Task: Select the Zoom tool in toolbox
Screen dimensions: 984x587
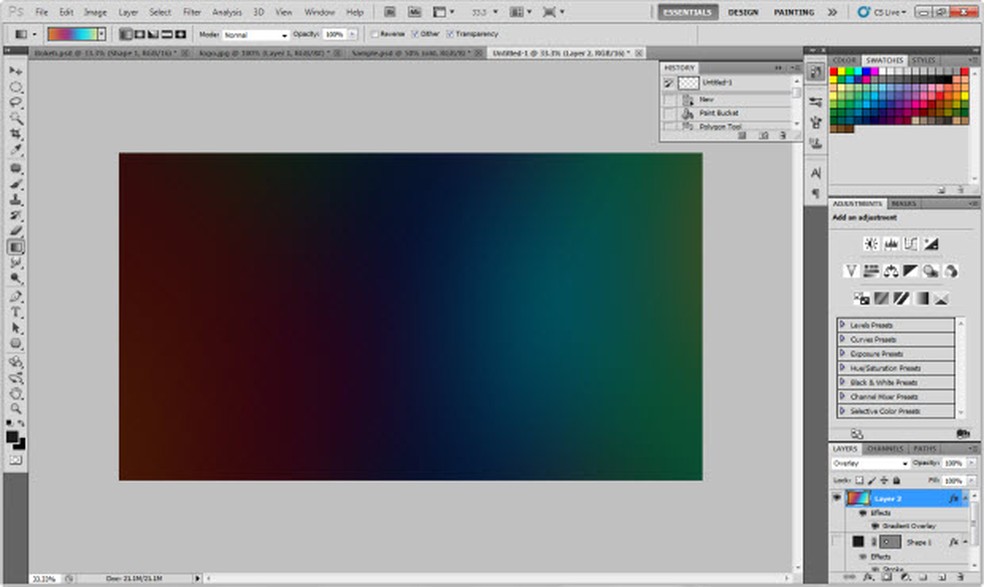Action: tap(16, 409)
